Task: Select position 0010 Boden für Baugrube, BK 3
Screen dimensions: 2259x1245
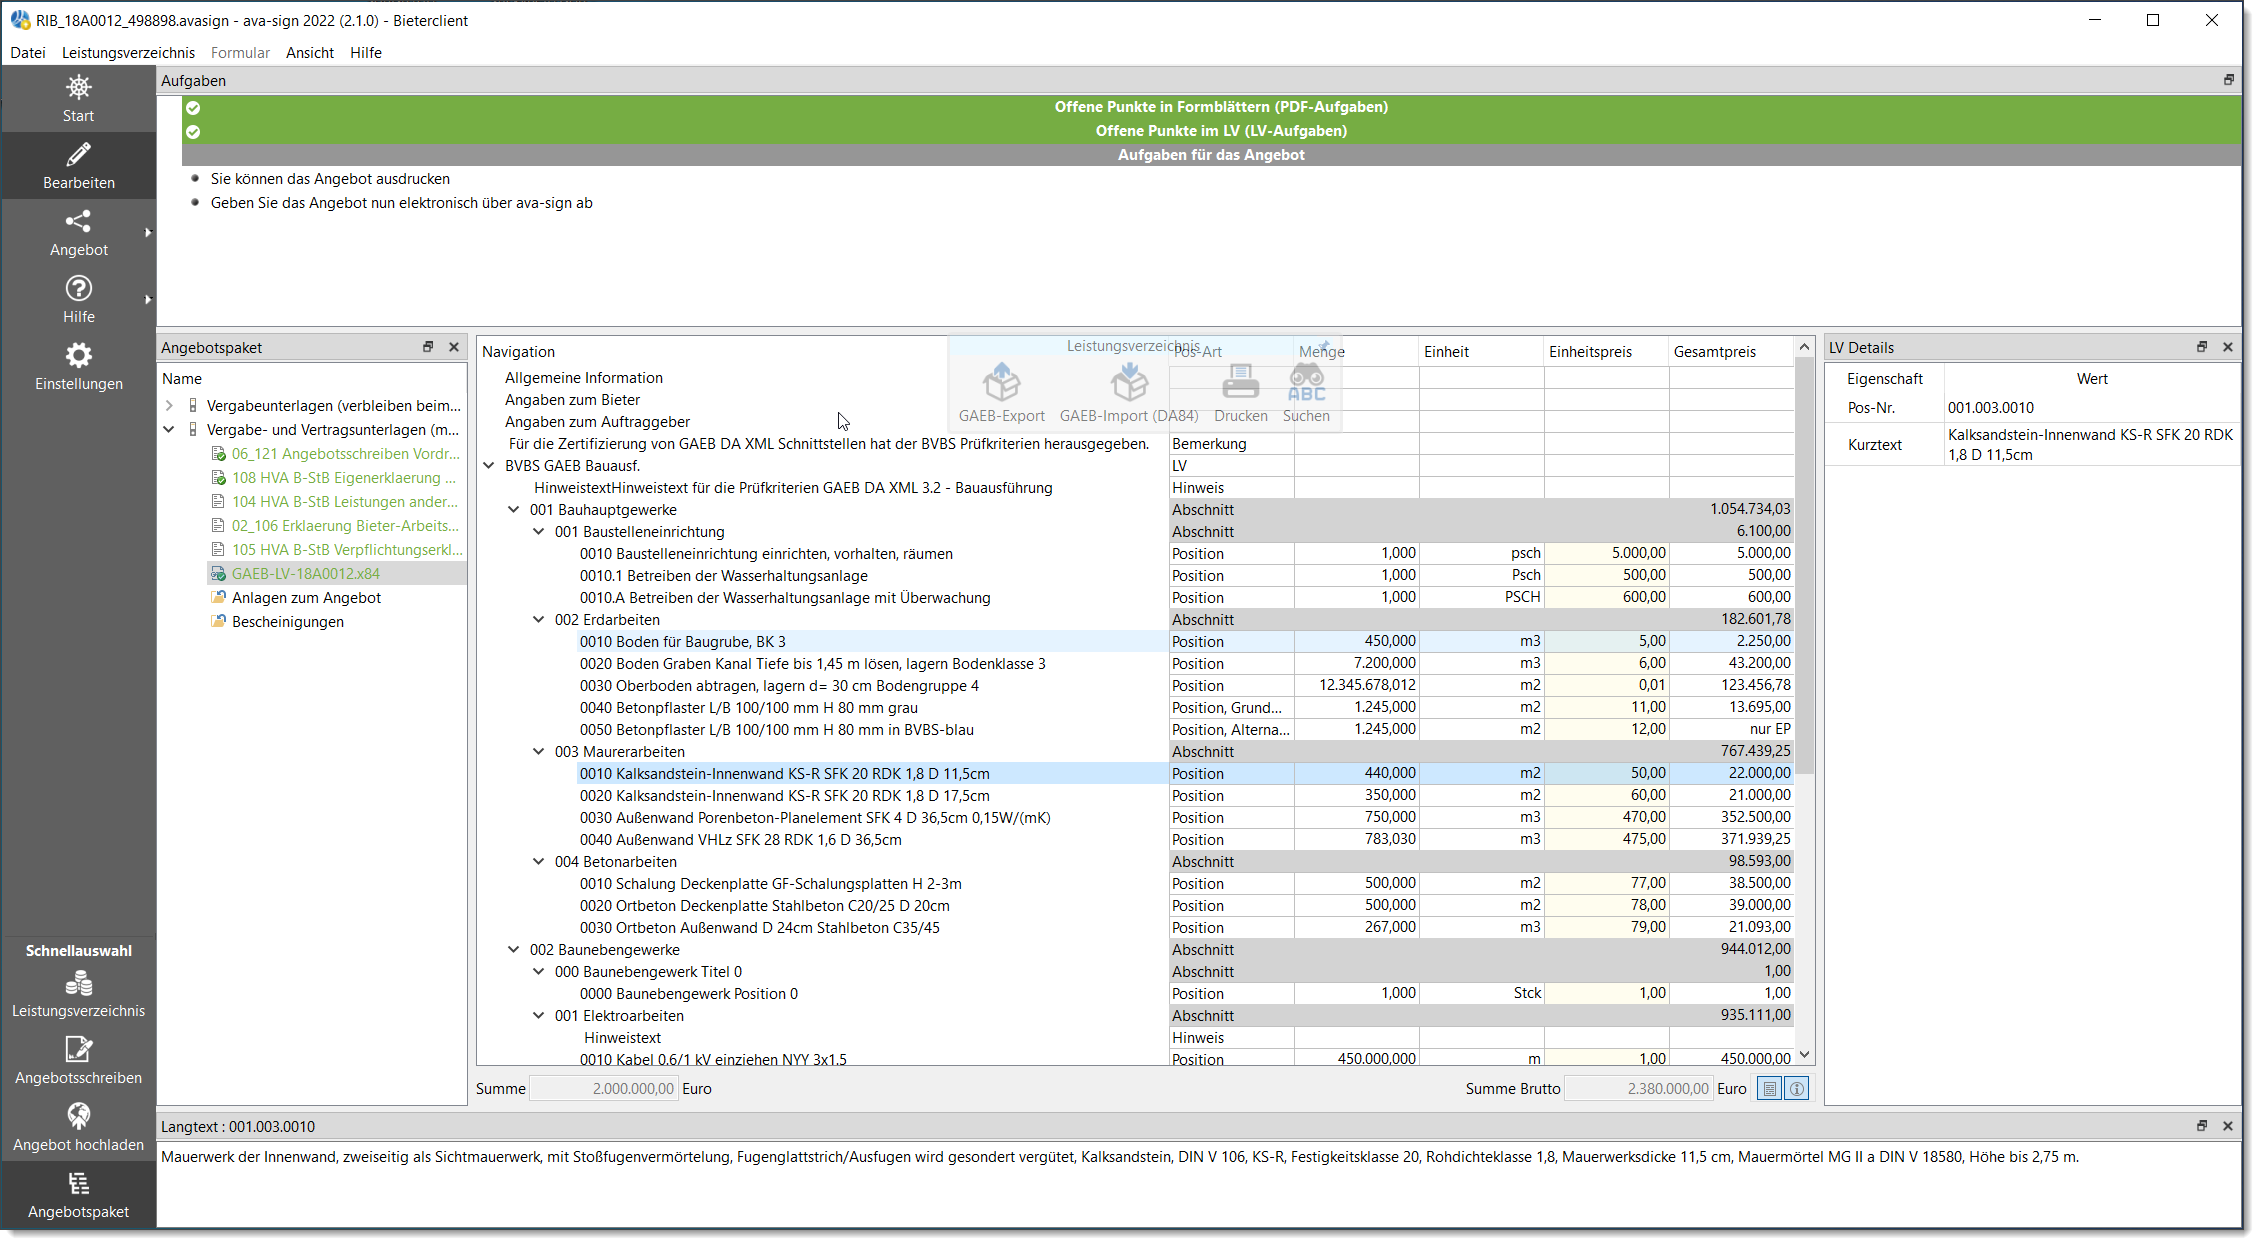Action: (683, 642)
